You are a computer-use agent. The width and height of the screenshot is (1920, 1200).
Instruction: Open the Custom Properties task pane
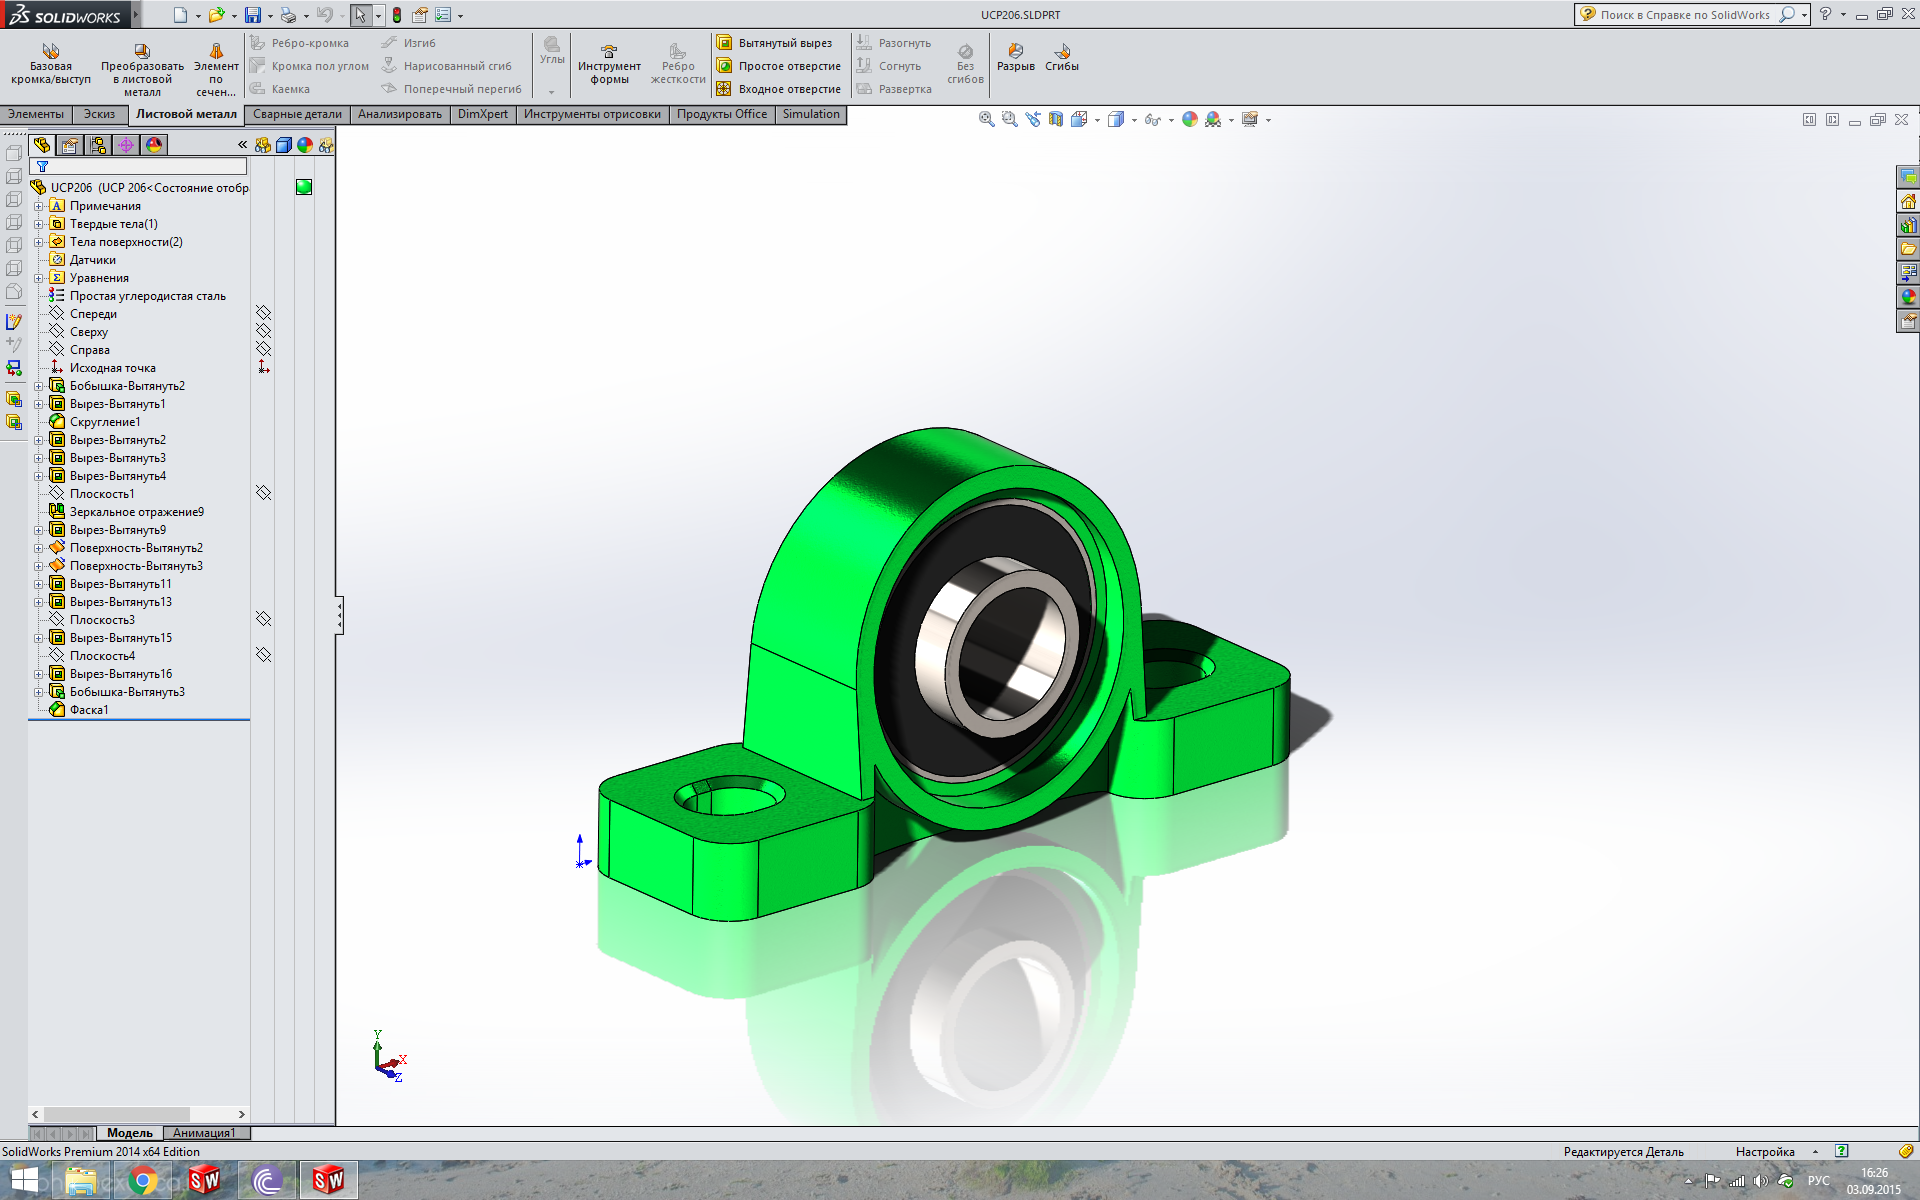pyautogui.click(x=1908, y=321)
